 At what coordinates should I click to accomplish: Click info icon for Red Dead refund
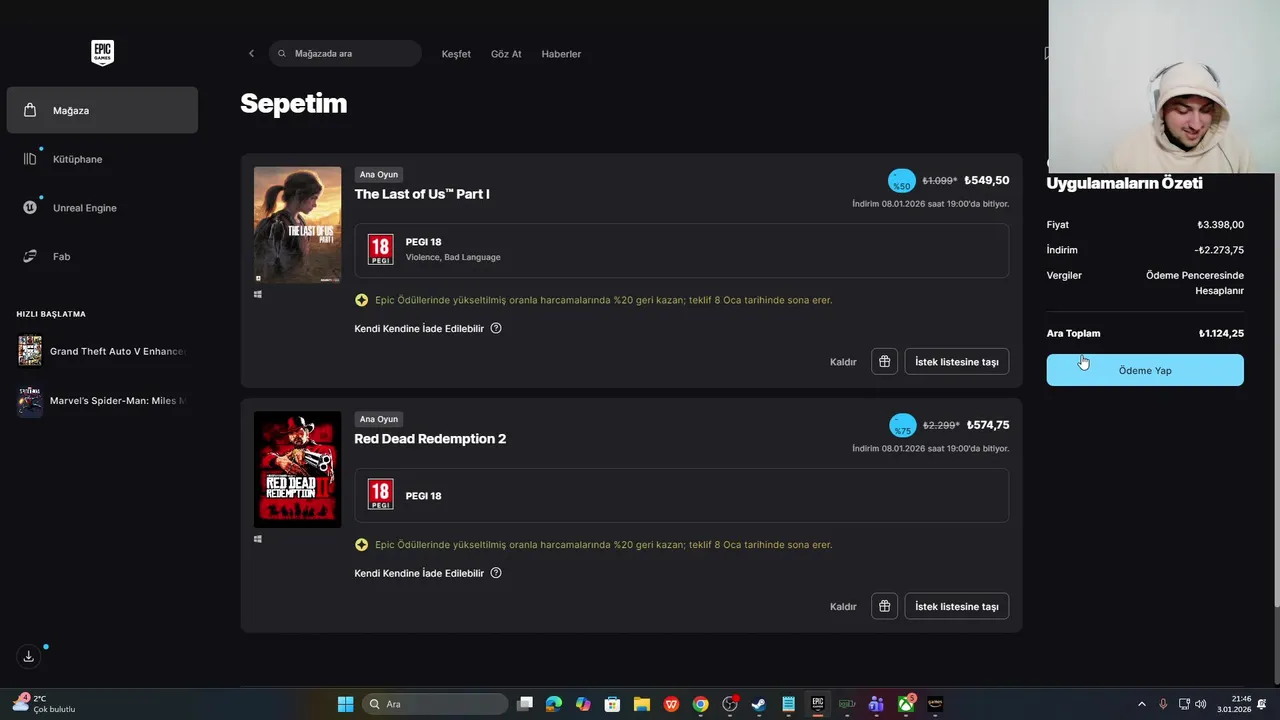(496, 573)
